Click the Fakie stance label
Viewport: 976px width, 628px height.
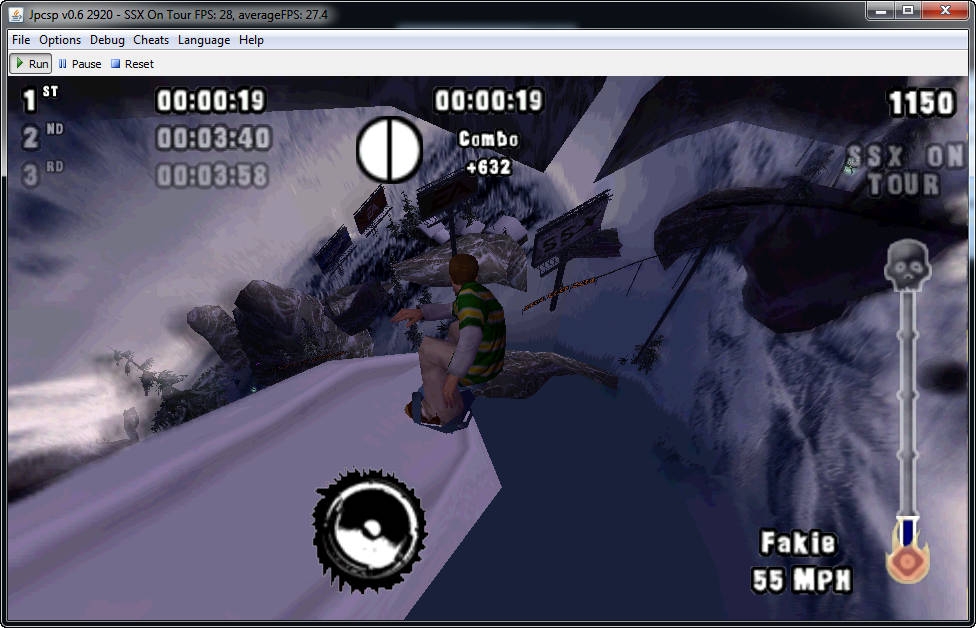click(797, 543)
